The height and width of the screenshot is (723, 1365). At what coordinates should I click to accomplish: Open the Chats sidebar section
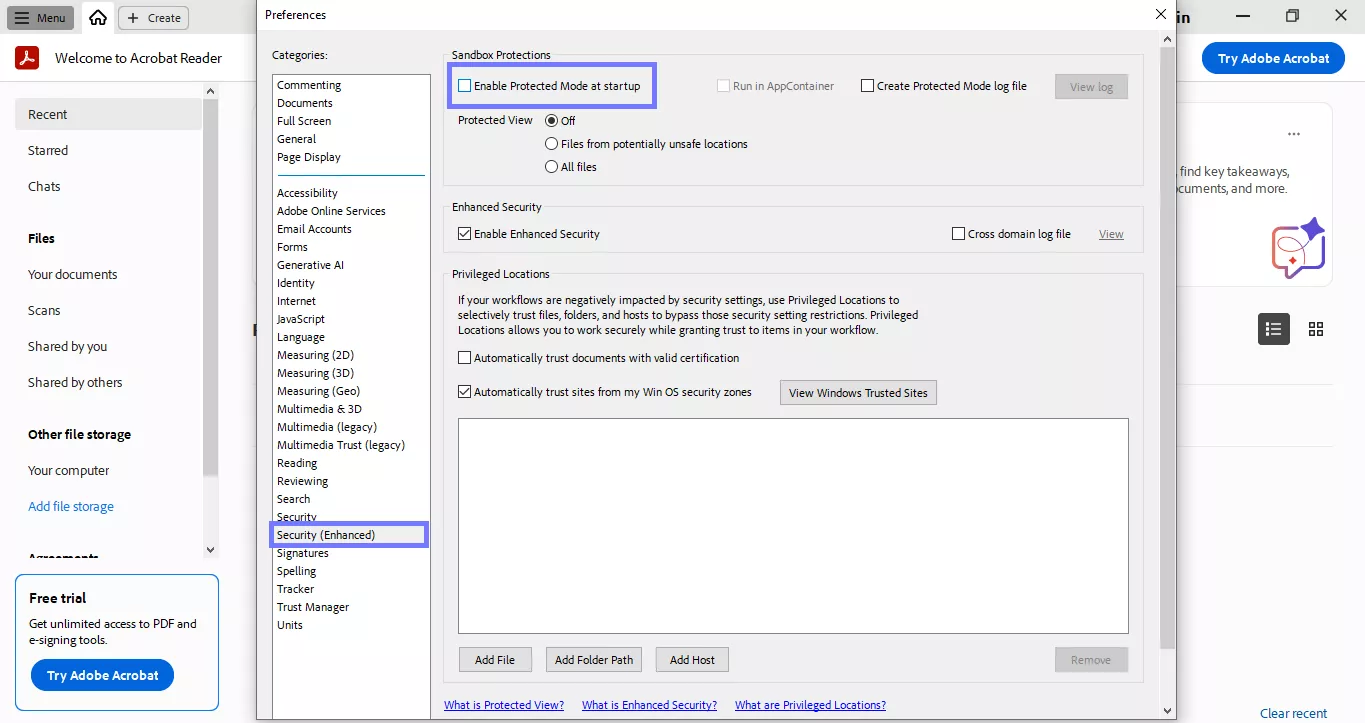(x=43, y=186)
